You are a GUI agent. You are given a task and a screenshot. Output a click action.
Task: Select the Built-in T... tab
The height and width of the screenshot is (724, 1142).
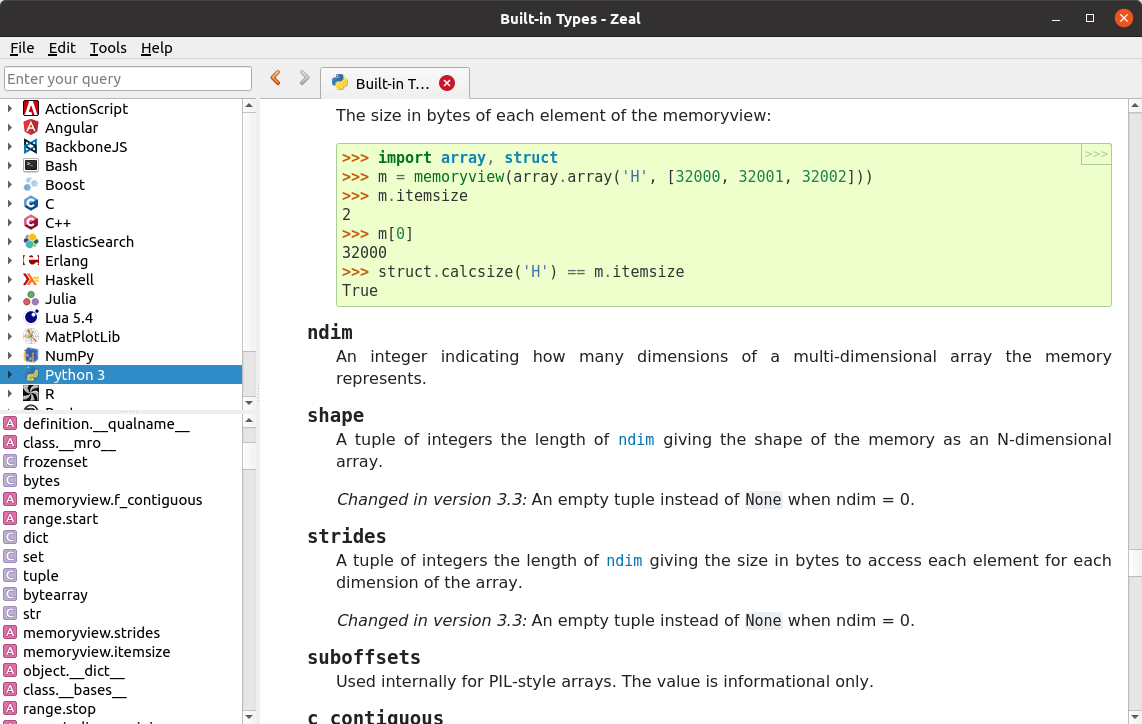click(x=395, y=83)
